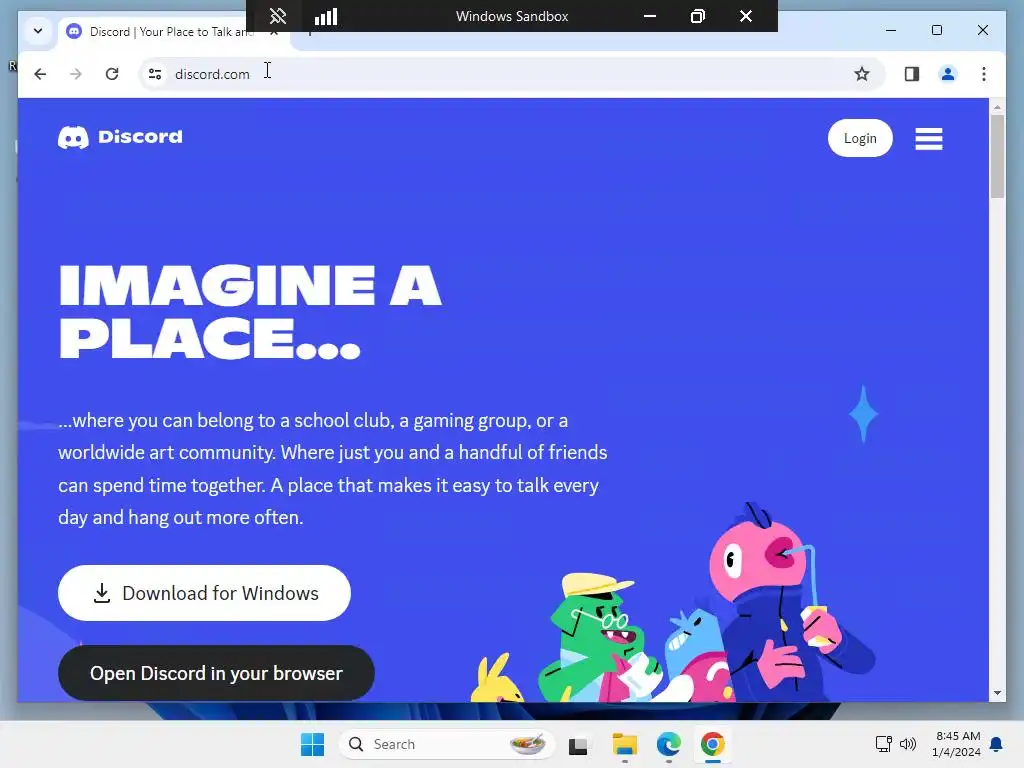
Task: Click the Windows Sandbox pin icon
Action: [278, 16]
